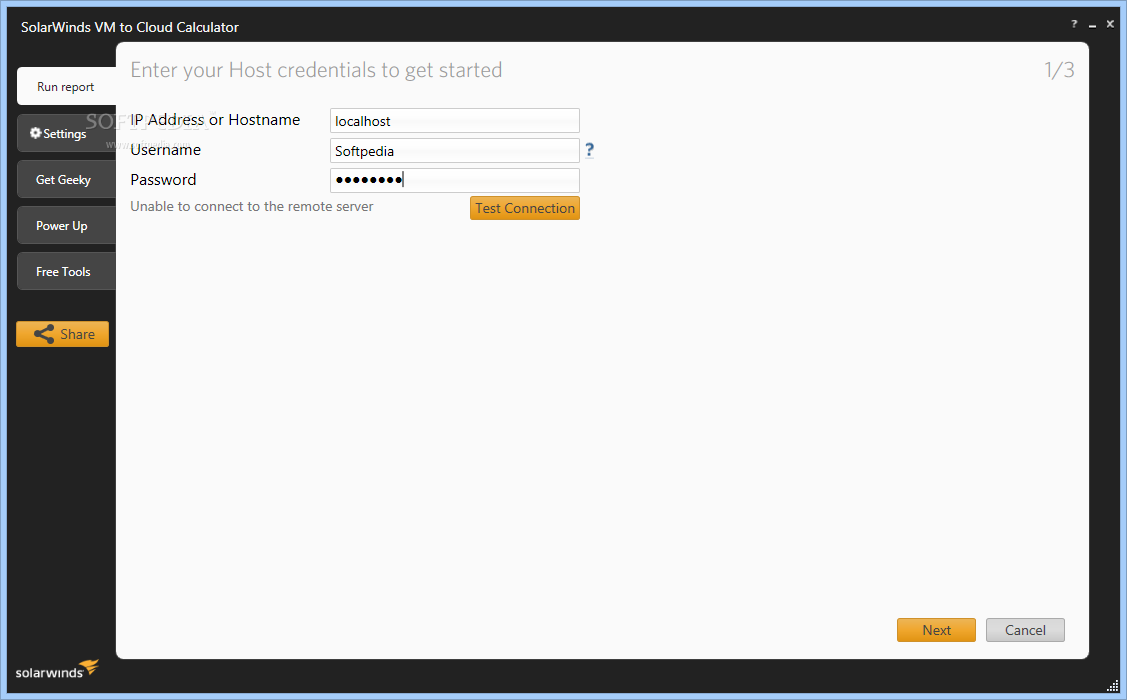Switch to the Power Up tab
This screenshot has height=700, width=1127.
coord(67,226)
